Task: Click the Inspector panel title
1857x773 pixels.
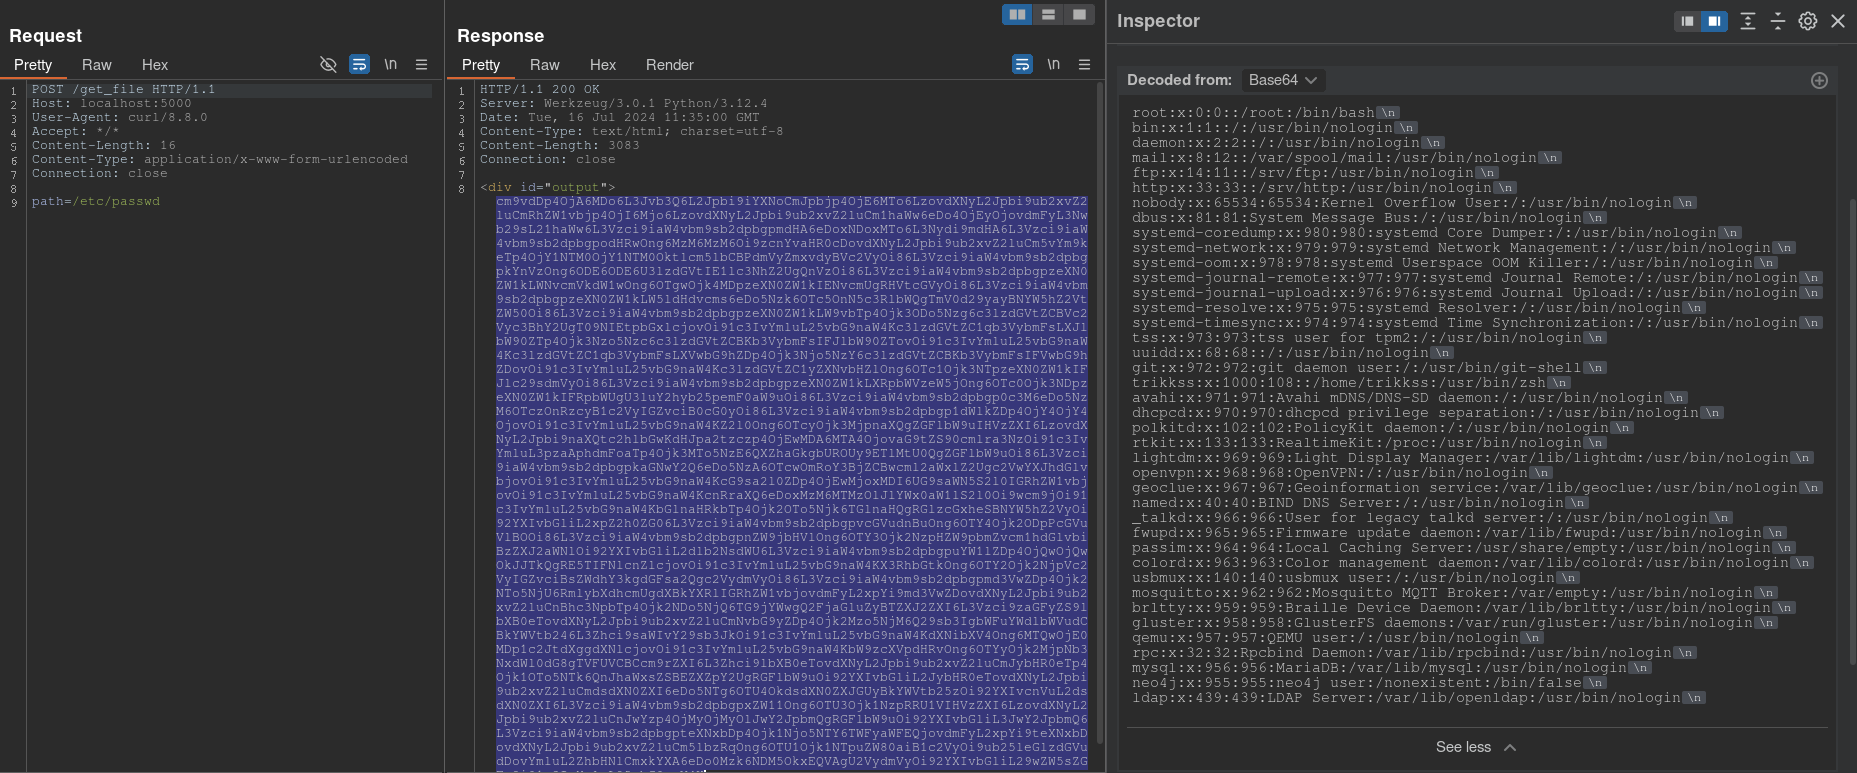Action: pos(1158,21)
